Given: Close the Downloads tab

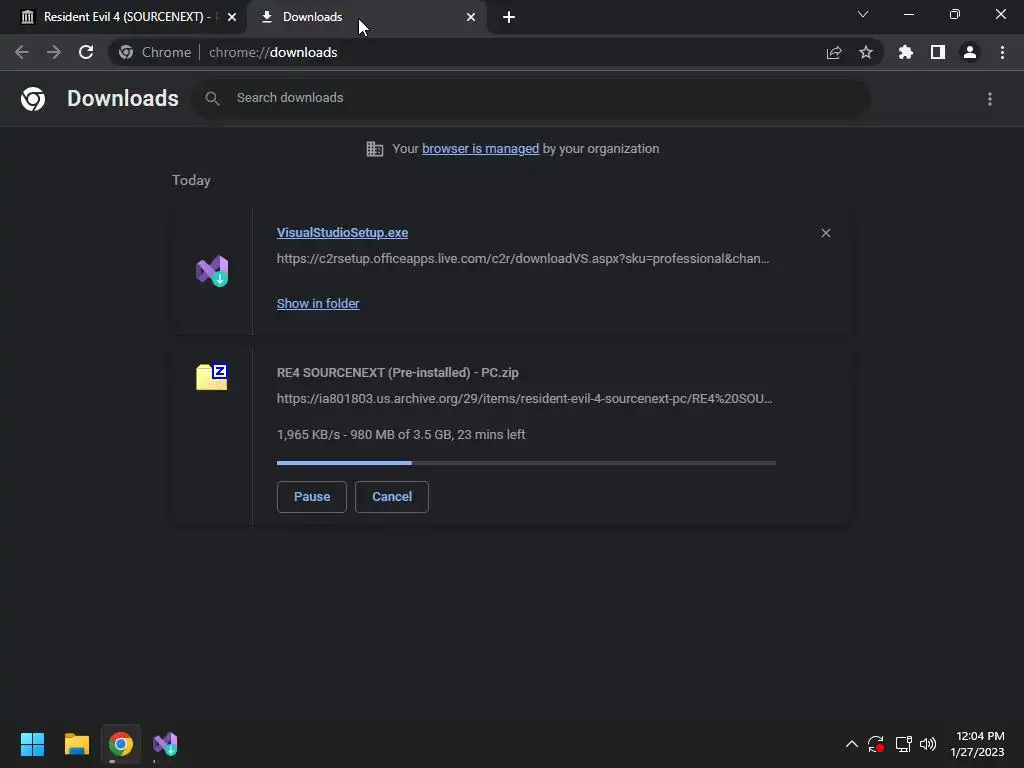Looking at the screenshot, I should point(471,17).
